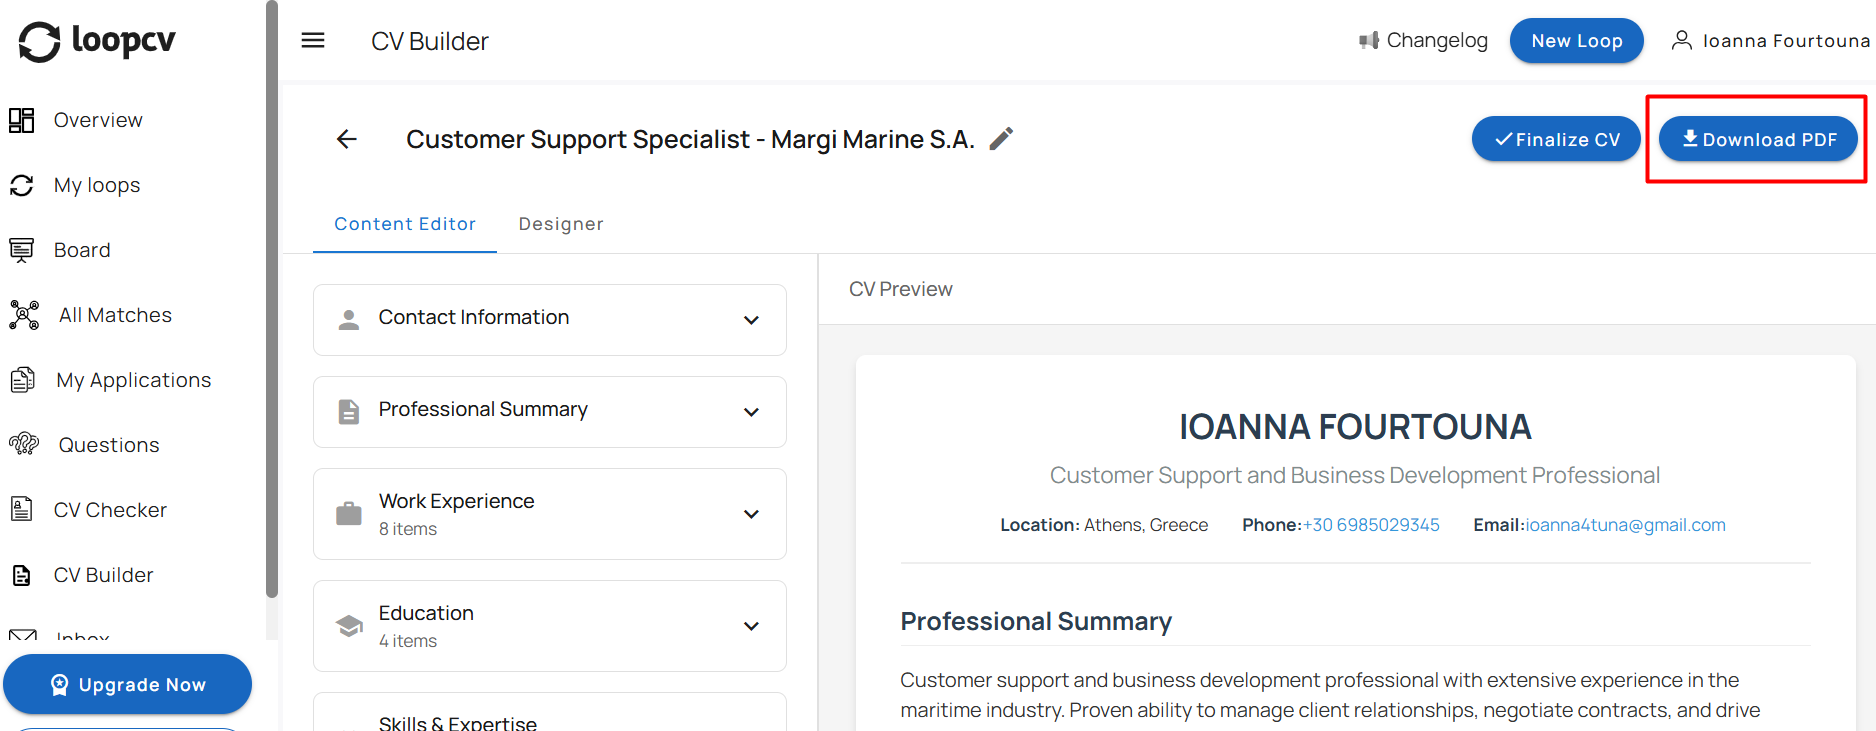Click the New Loop button

[1576, 41]
